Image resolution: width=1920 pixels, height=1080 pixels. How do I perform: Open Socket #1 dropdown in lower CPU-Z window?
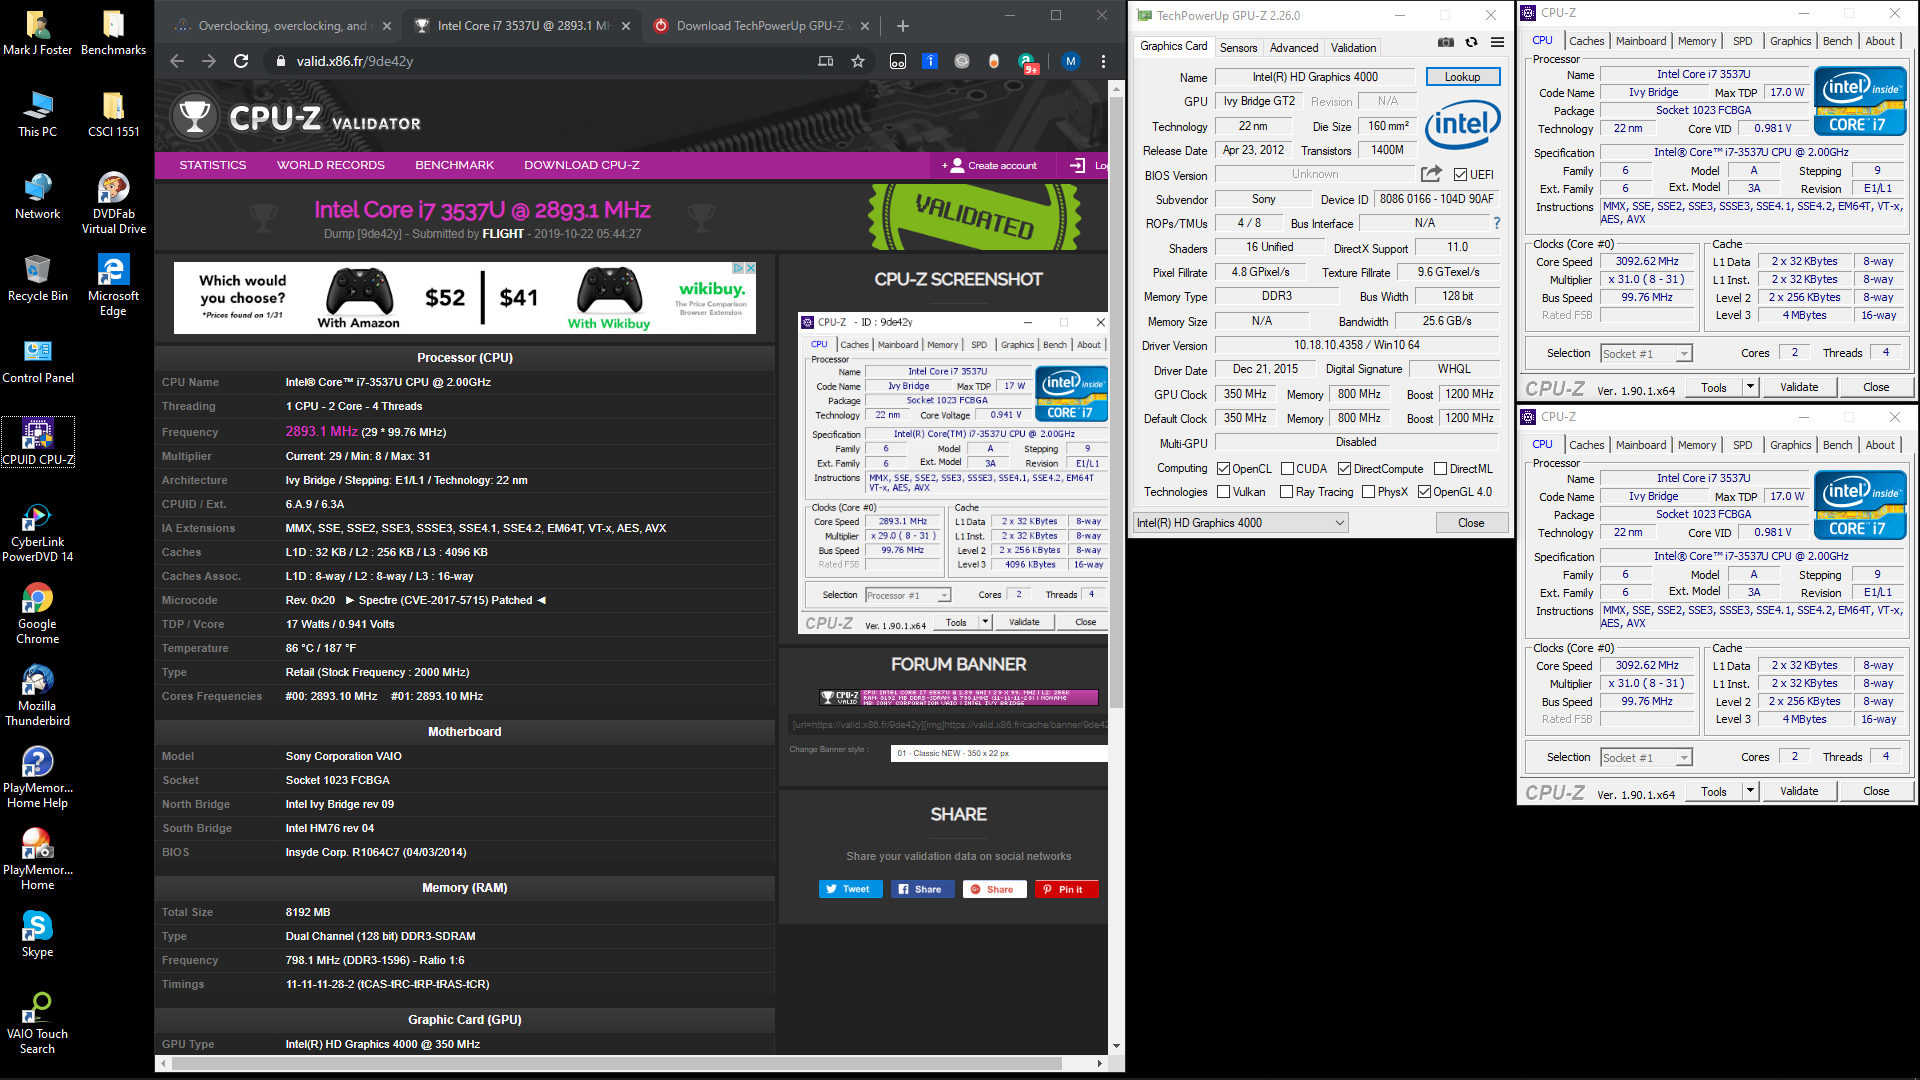click(1646, 757)
